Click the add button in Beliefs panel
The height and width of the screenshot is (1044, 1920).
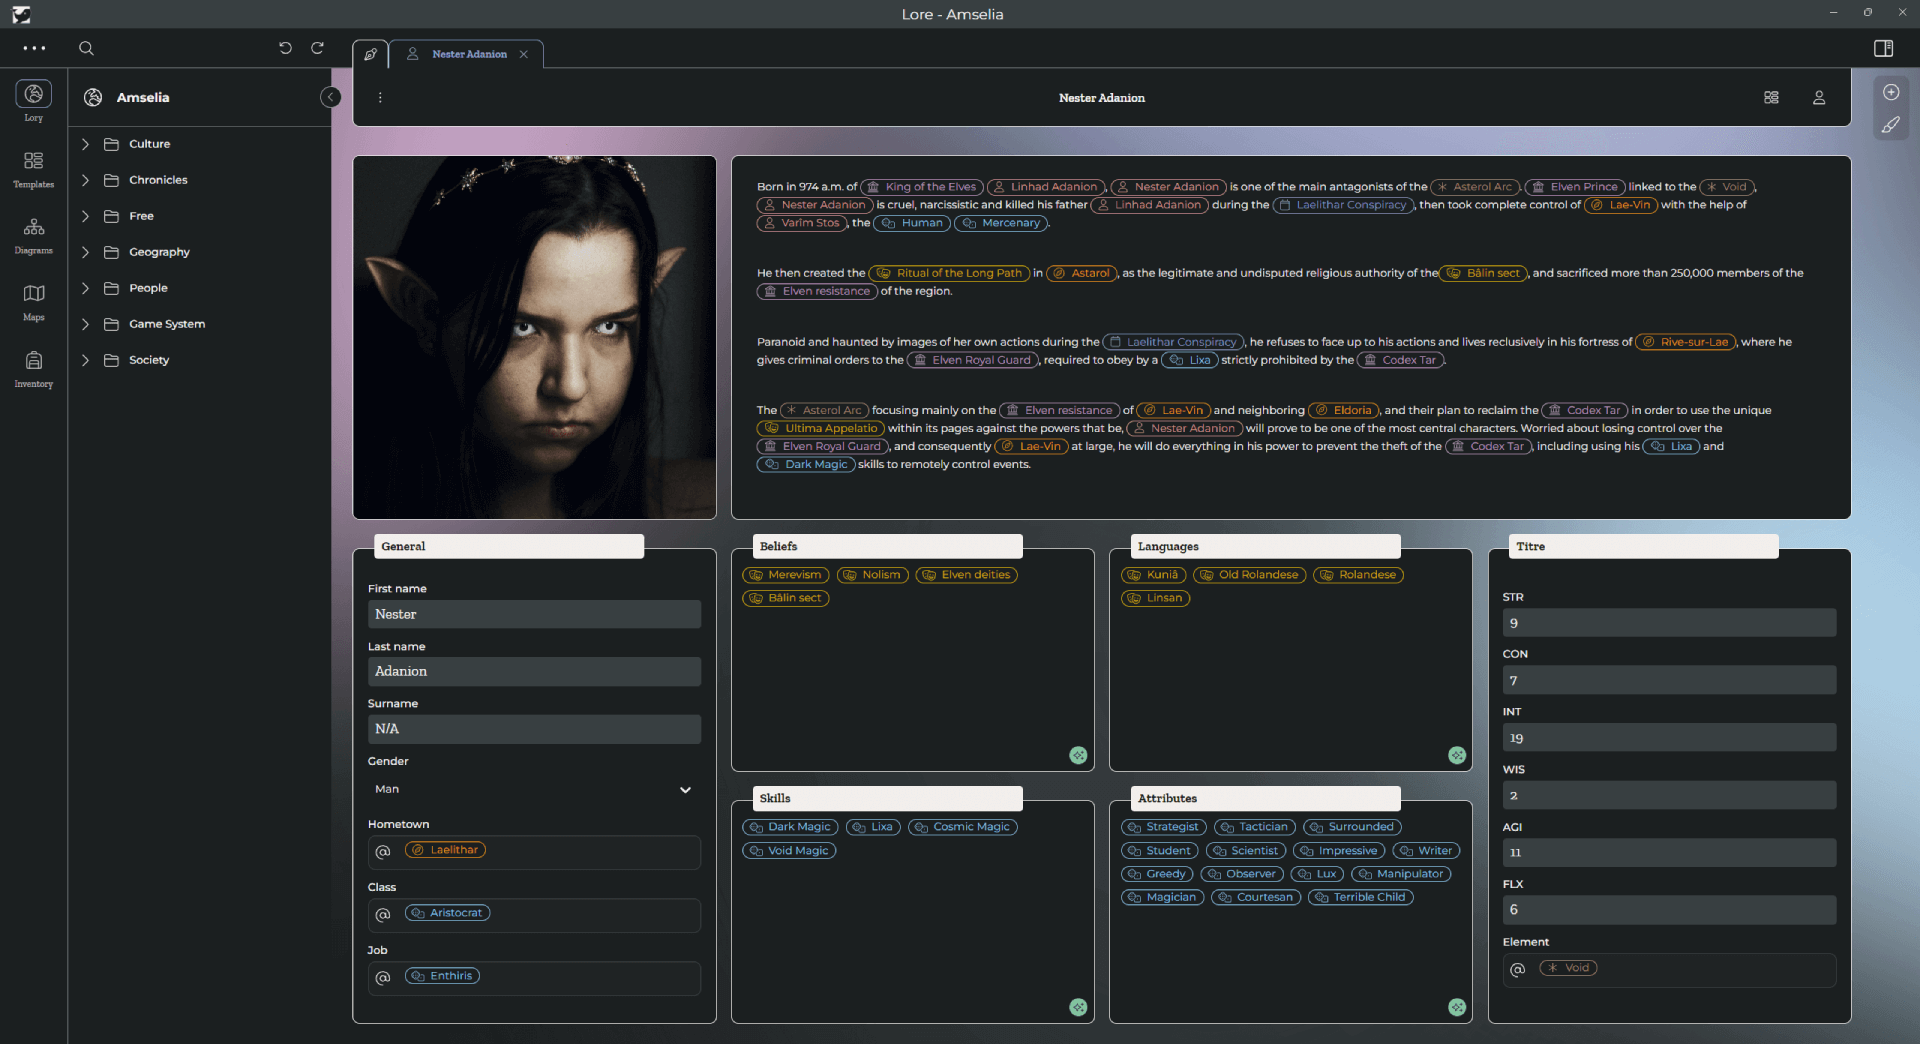click(x=1078, y=756)
